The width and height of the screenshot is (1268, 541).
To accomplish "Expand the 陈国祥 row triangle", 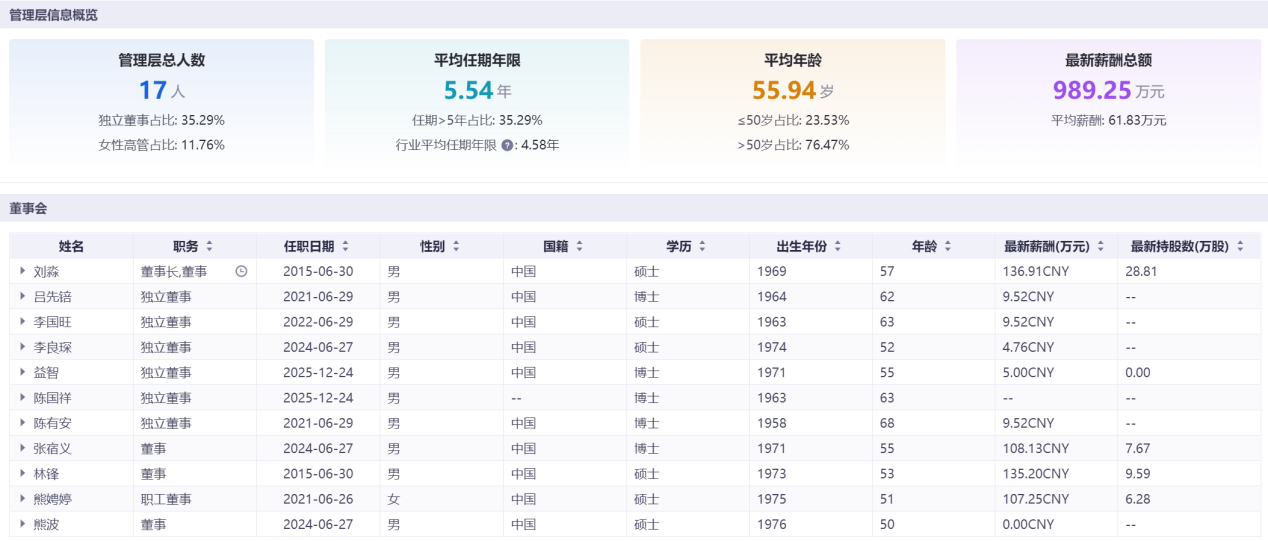I will coord(22,398).
